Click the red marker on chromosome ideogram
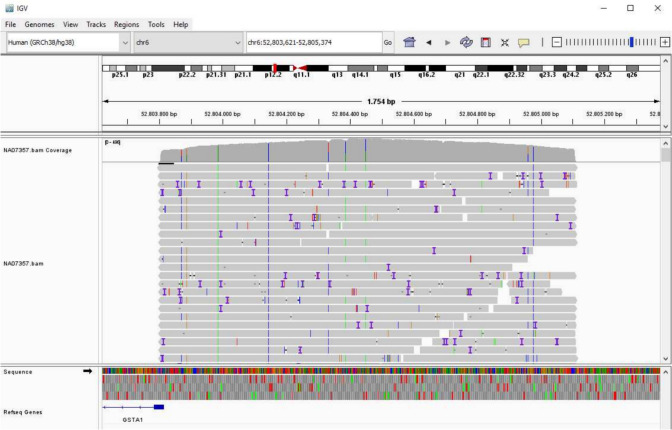The height and width of the screenshot is (430, 672). point(275,68)
